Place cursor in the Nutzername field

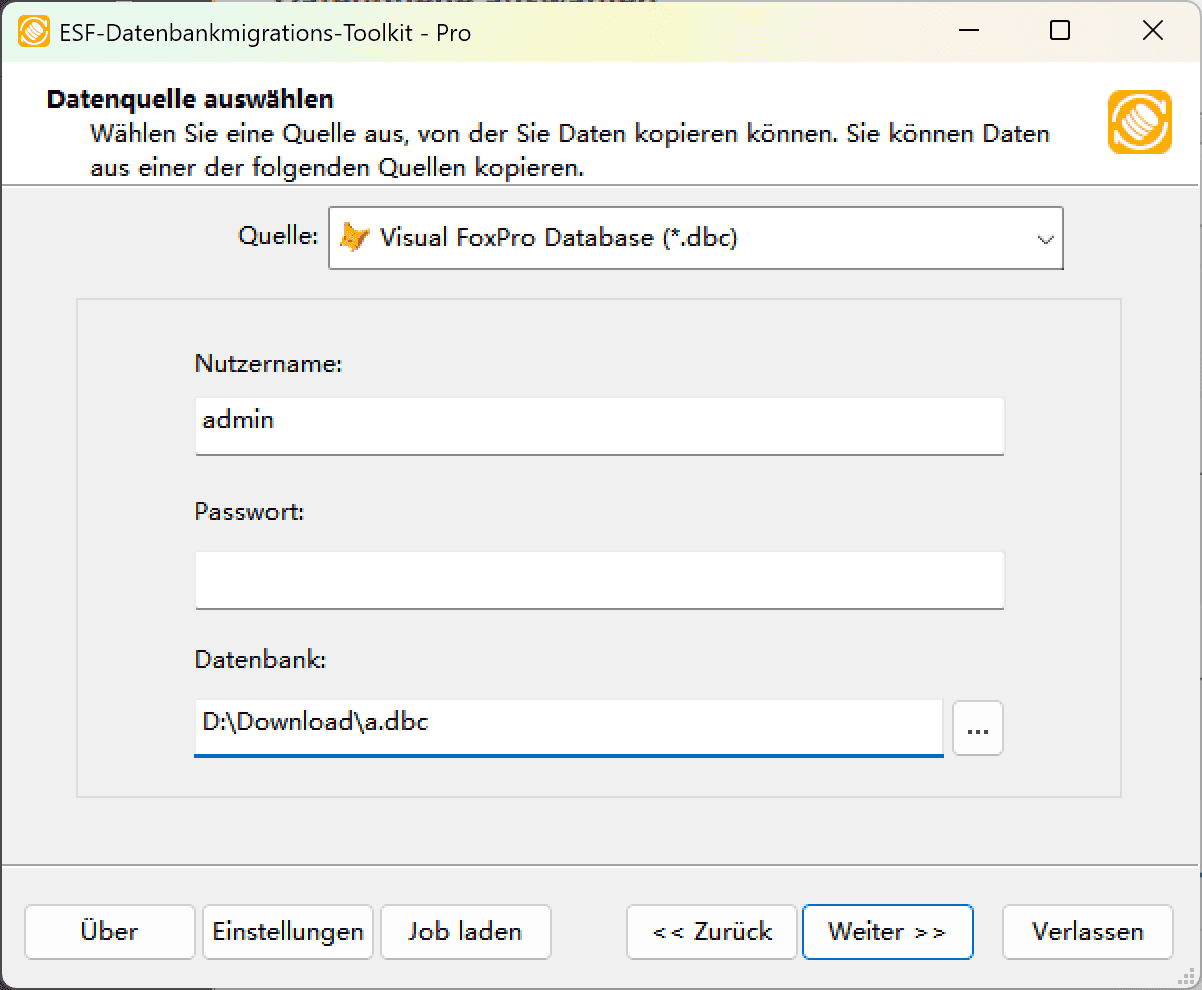[x=598, y=426]
